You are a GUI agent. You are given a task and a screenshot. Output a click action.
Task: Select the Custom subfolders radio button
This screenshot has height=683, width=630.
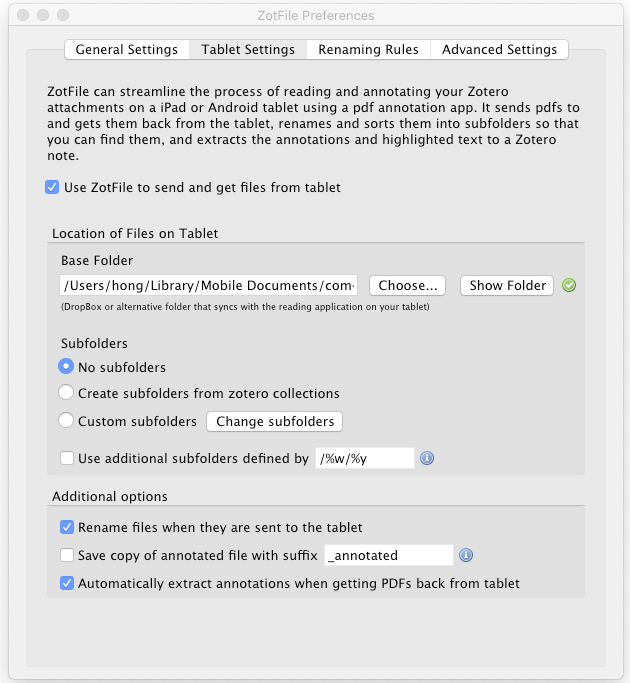67,421
